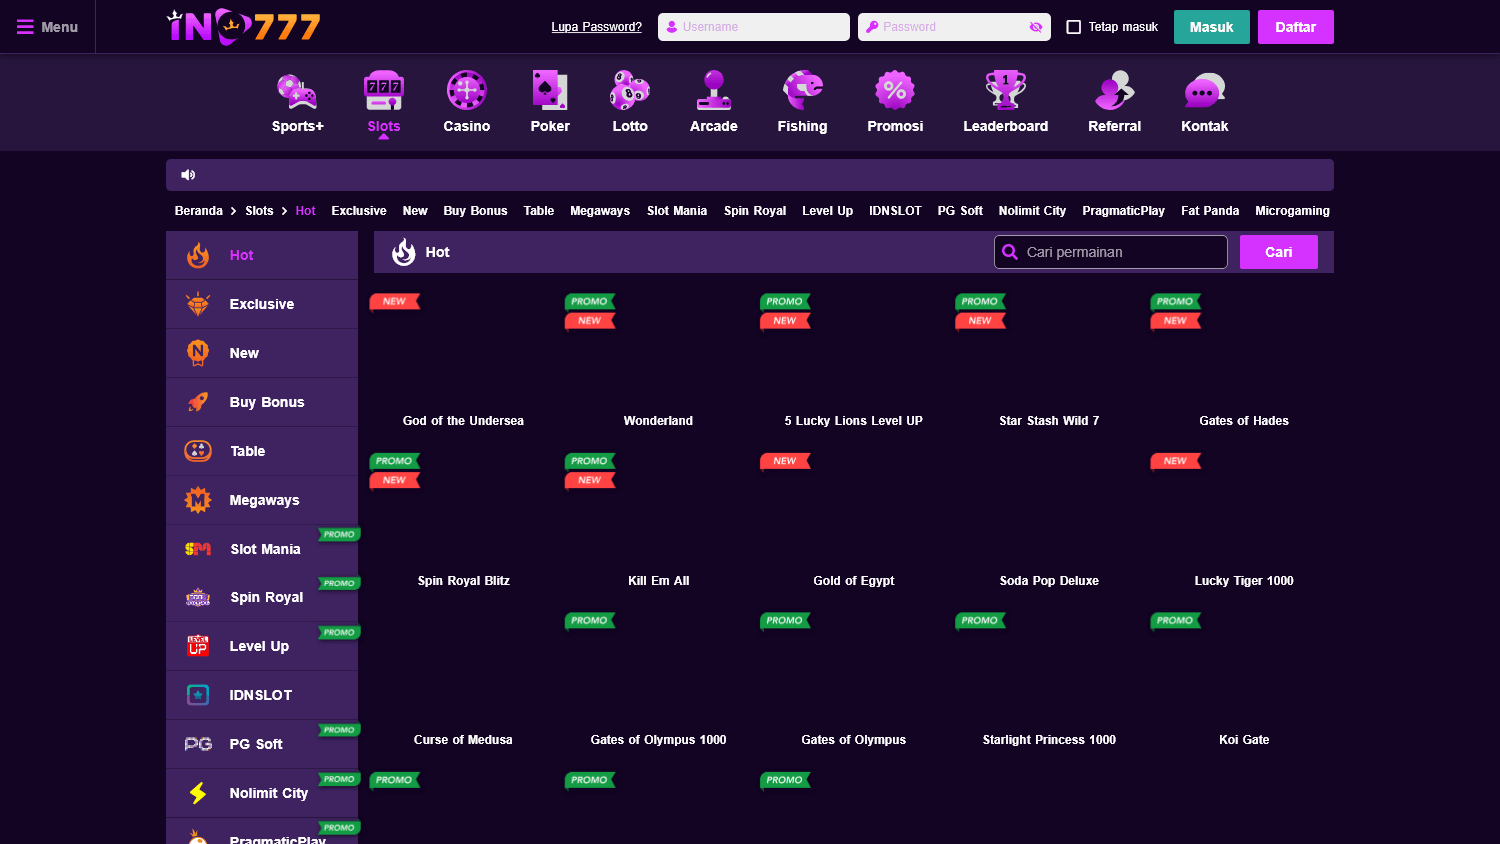
Task: Open the Lotto balls icon
Action: point(630,91)
